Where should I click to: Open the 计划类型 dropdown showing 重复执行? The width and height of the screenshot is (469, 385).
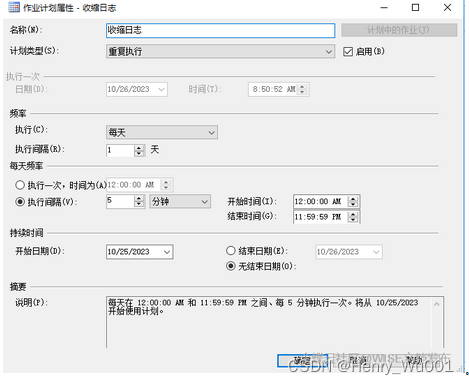click(x=220, y=51)
